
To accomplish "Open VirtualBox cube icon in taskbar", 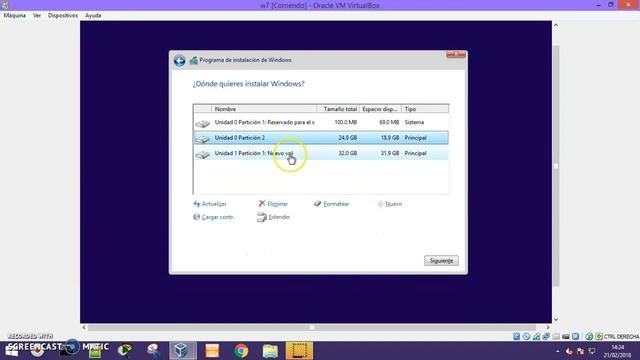I will point(181,351).
